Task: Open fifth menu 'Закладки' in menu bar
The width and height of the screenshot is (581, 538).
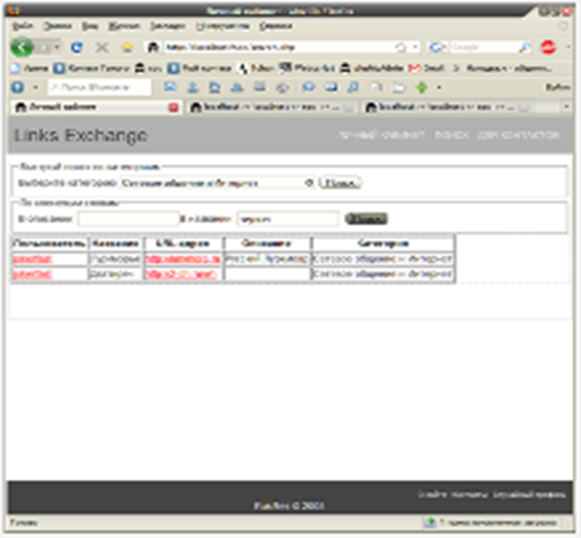Action: pos(167,26)
